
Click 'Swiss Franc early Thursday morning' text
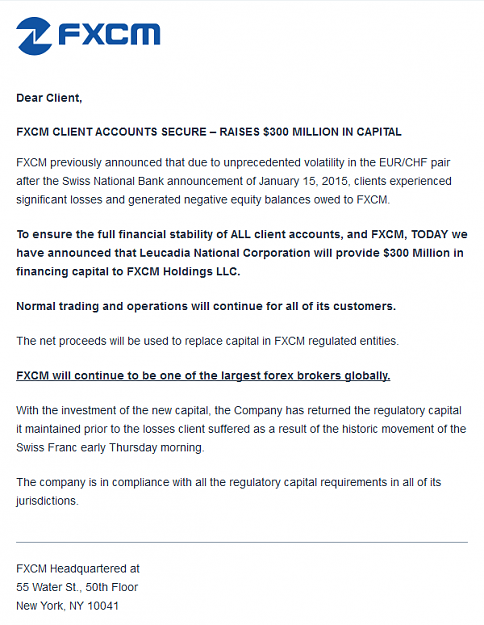pyautogui.click(x=110, y=448)
